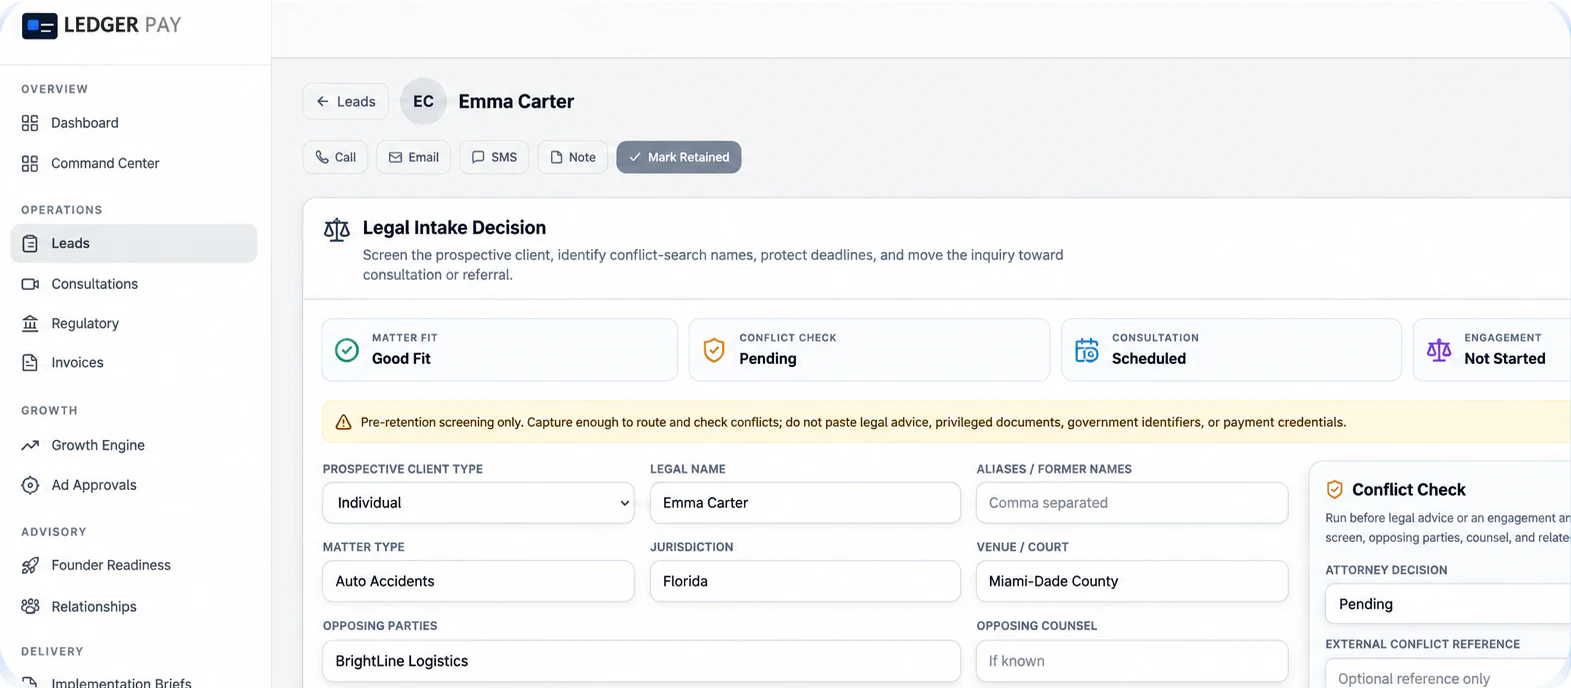Click the speech bubble SMS icon

point(478,157)
